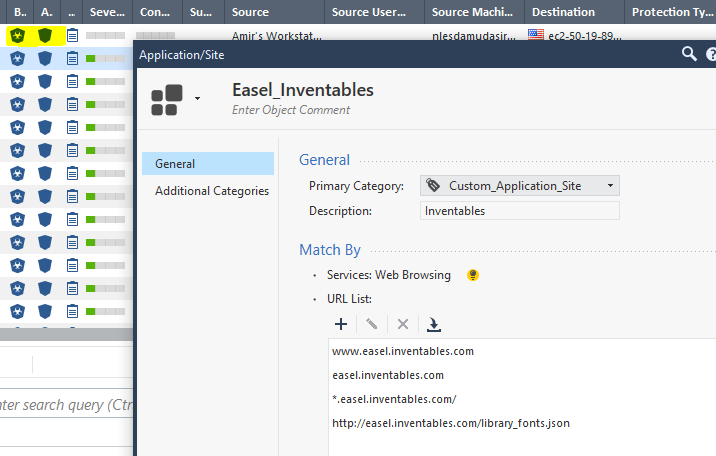Click Amir's Workstat... source cell
716x456 pixels.
[x=276, y=36]
